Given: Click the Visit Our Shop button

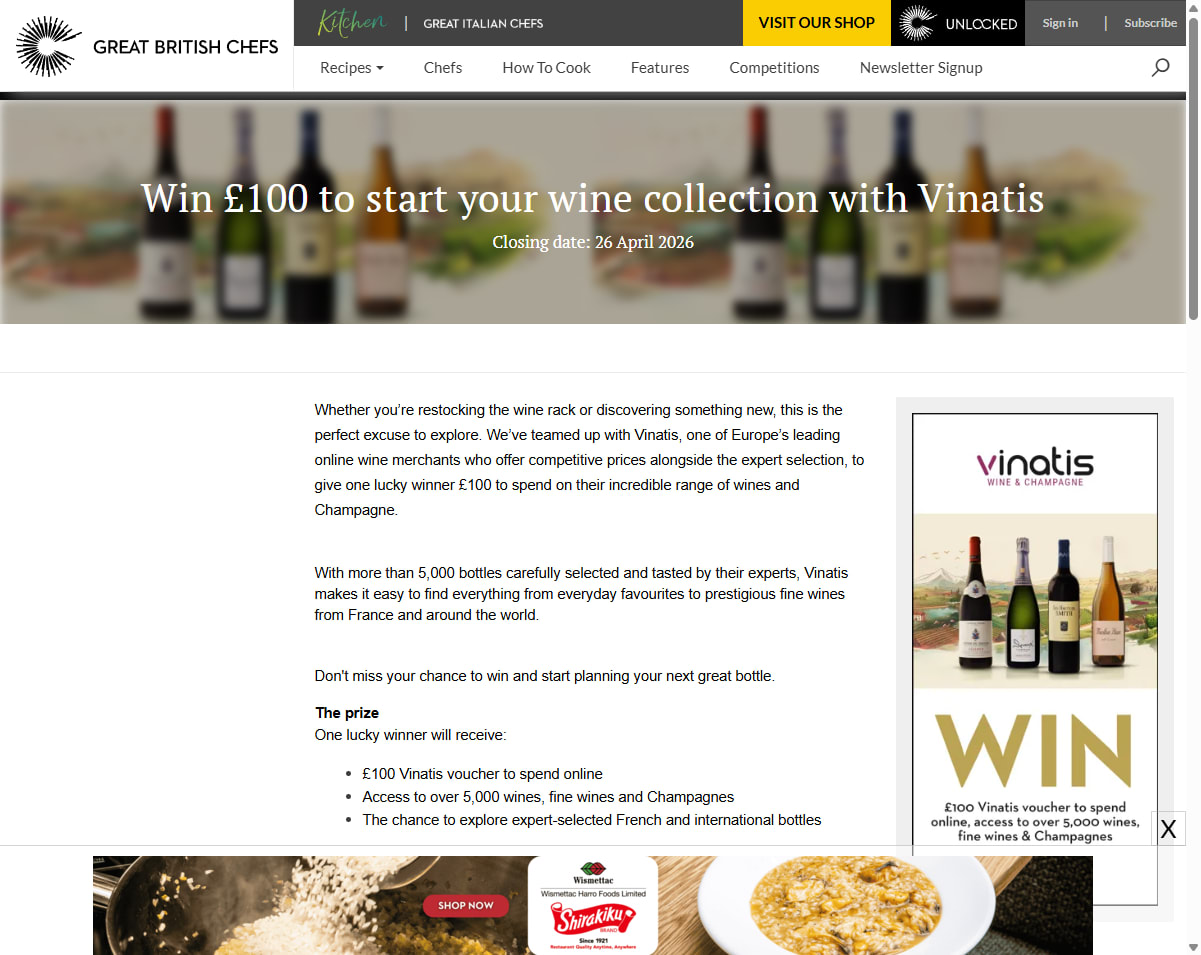Looking at the screenshot, I should [817, 23].
